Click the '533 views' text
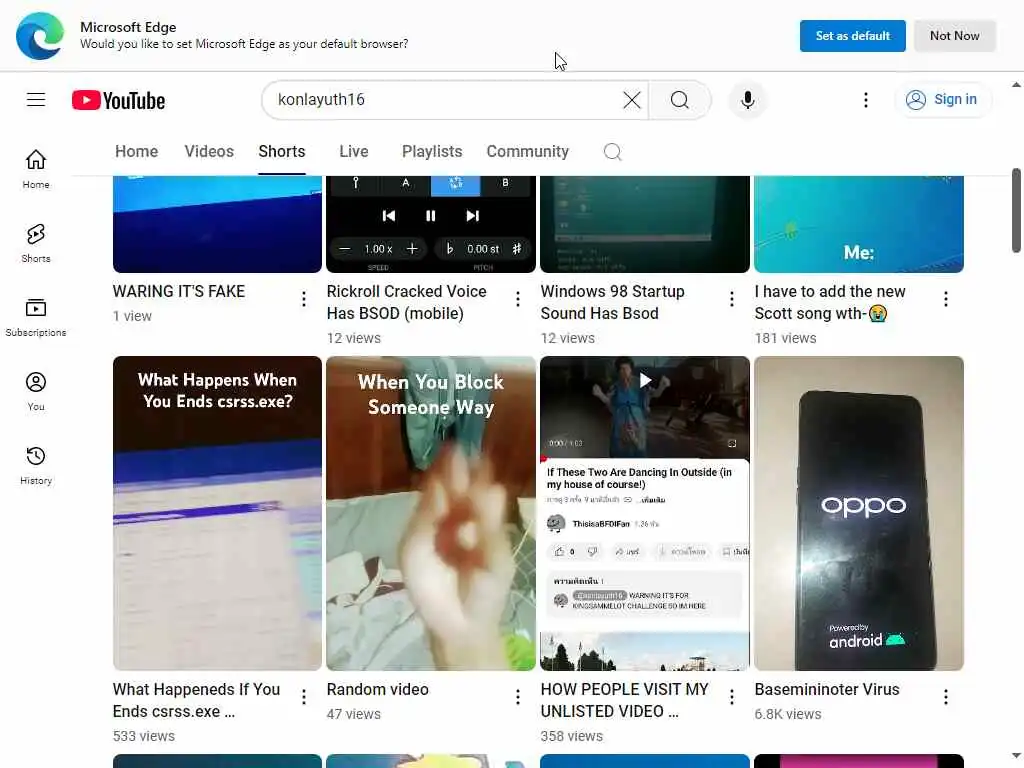This screenshot has height=768, width=1024. pyautogui.click(x=144, y=736)
